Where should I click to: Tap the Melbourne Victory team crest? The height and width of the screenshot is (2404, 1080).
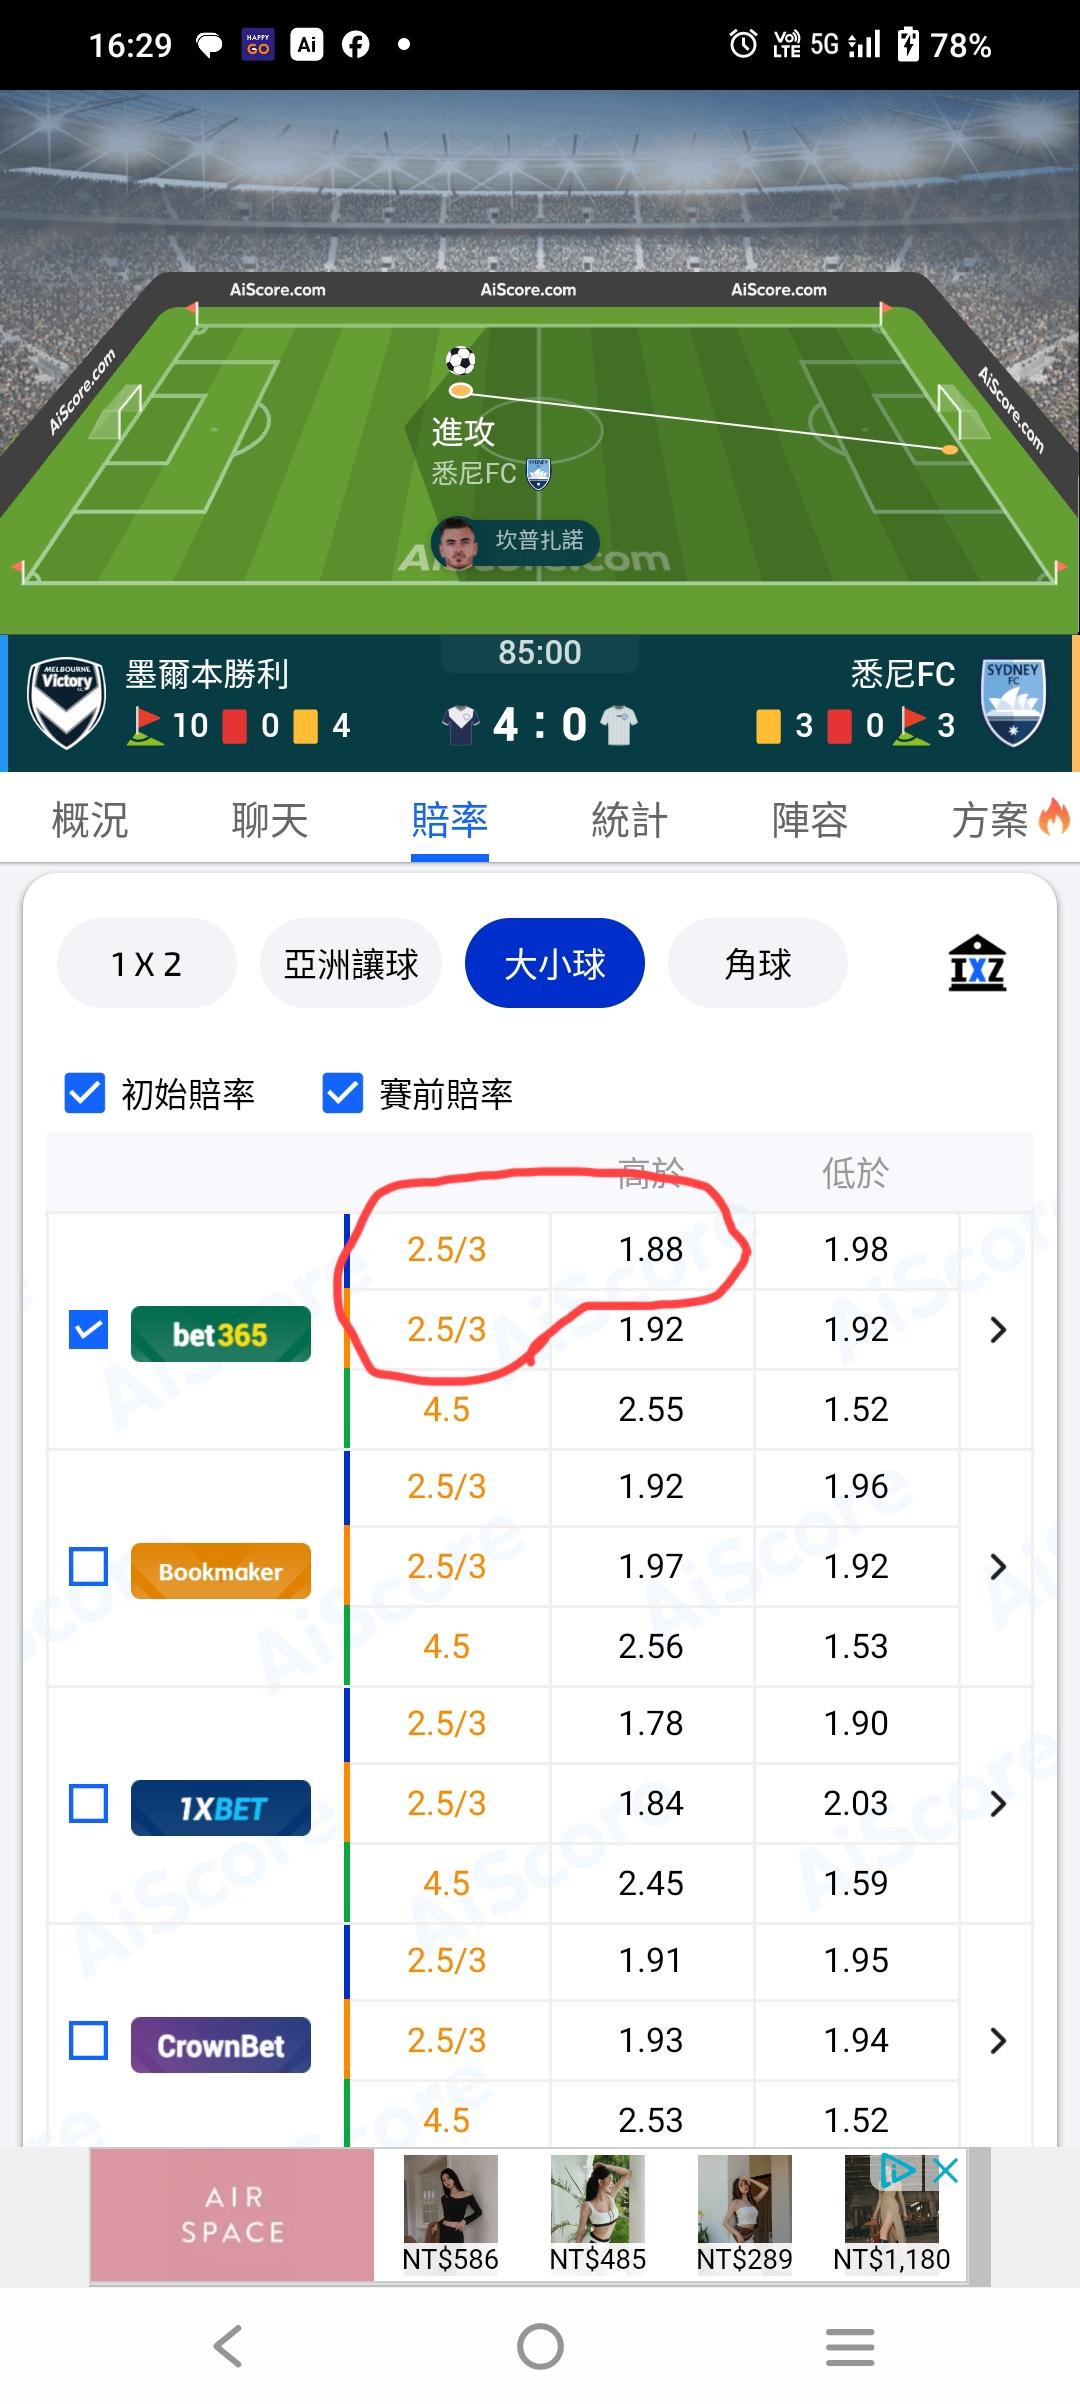66,702
